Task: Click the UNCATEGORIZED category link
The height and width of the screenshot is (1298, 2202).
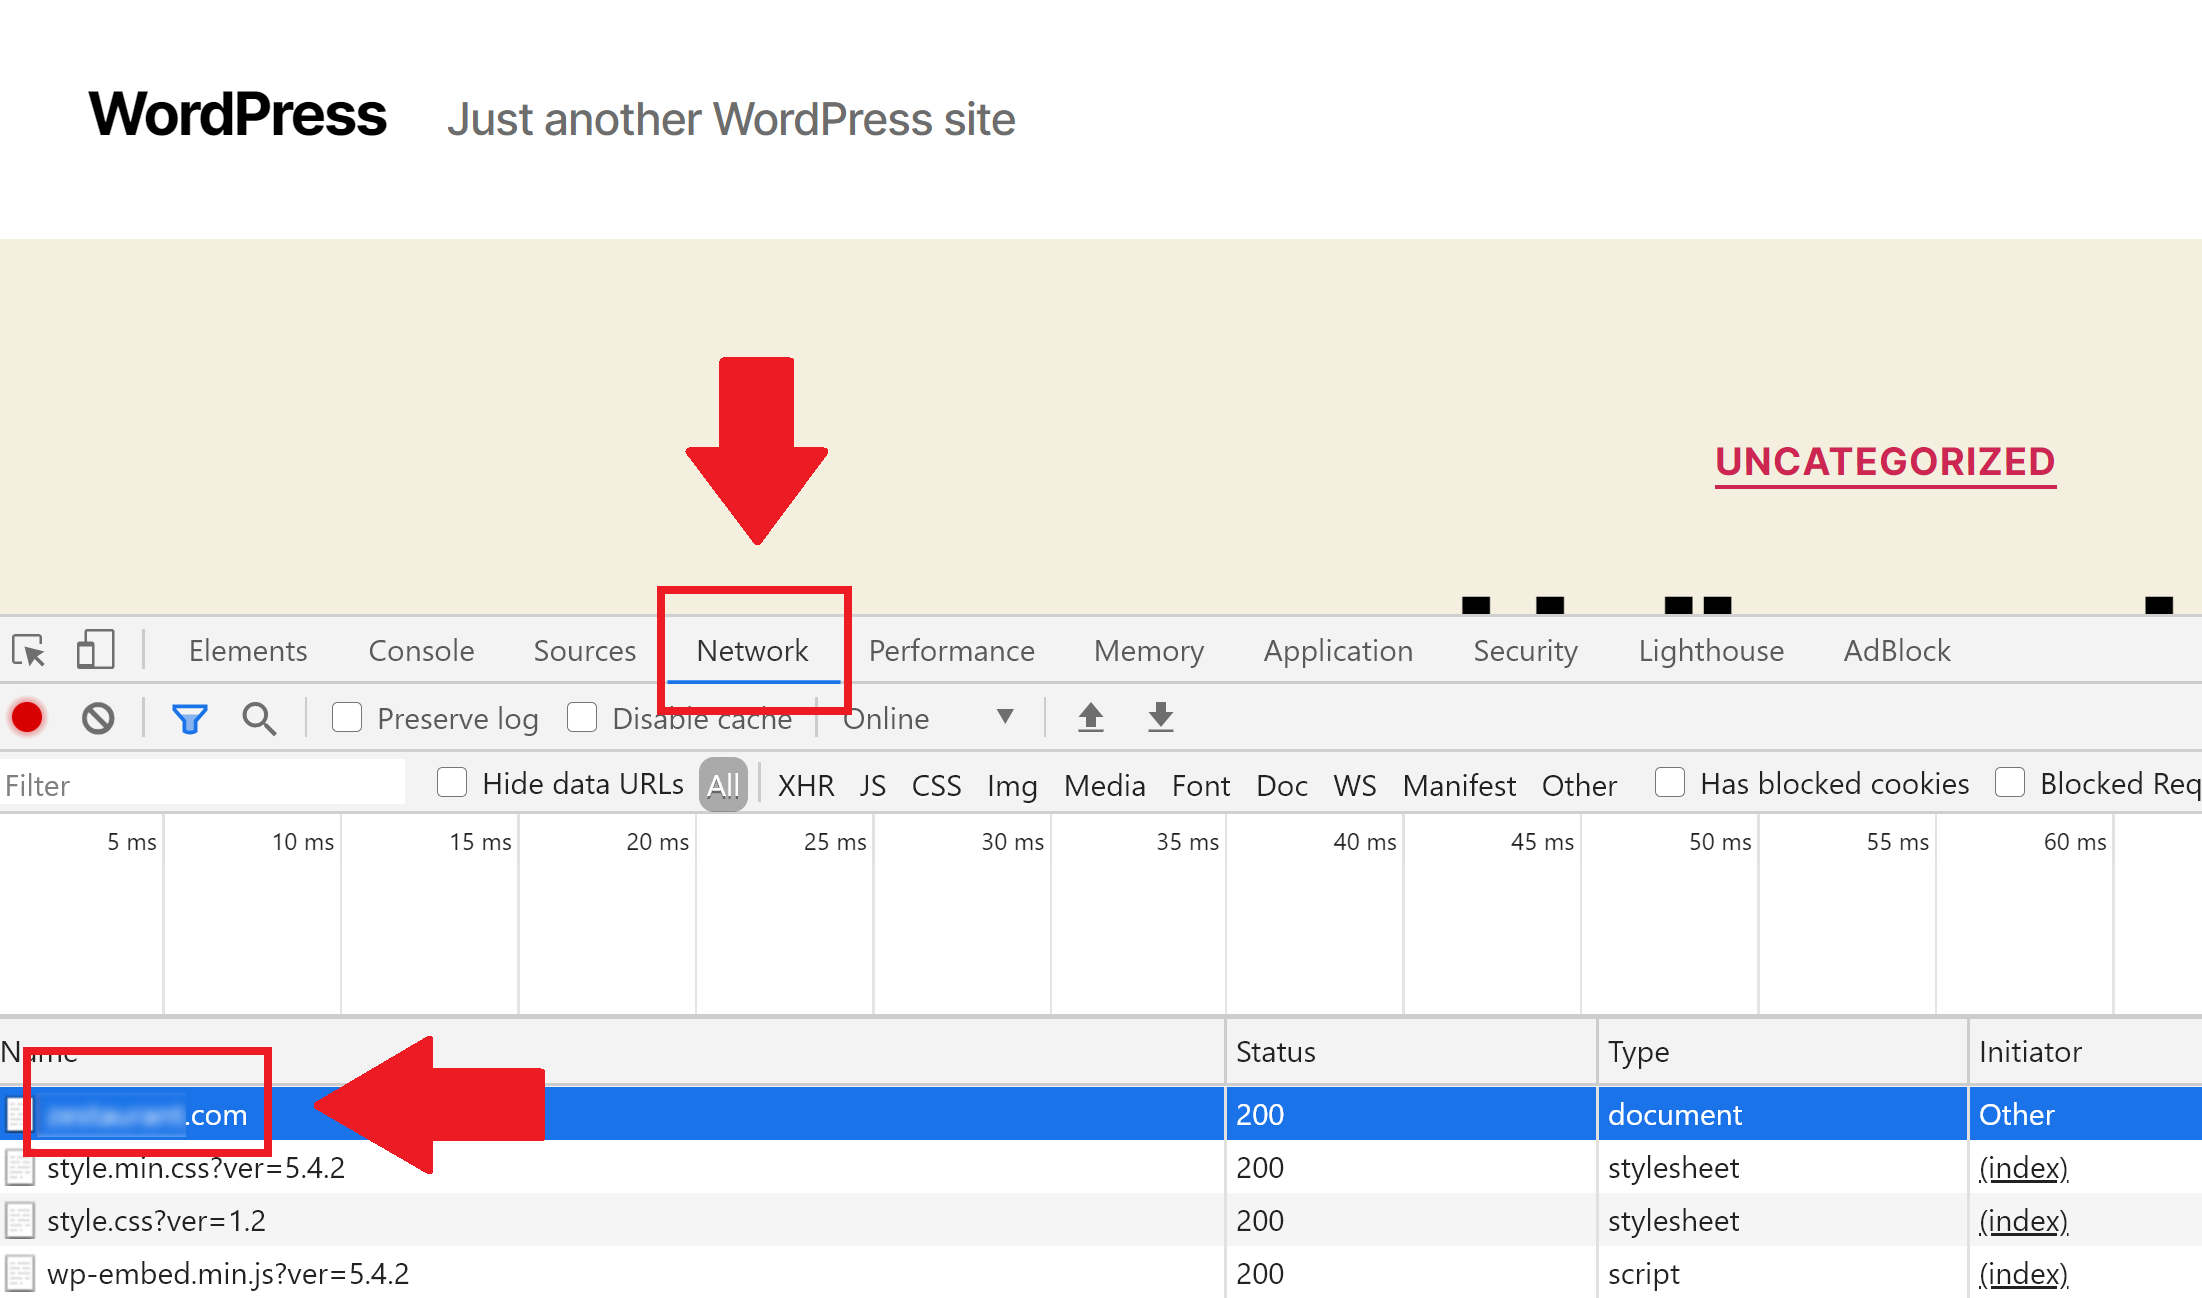Action: 1885,462
